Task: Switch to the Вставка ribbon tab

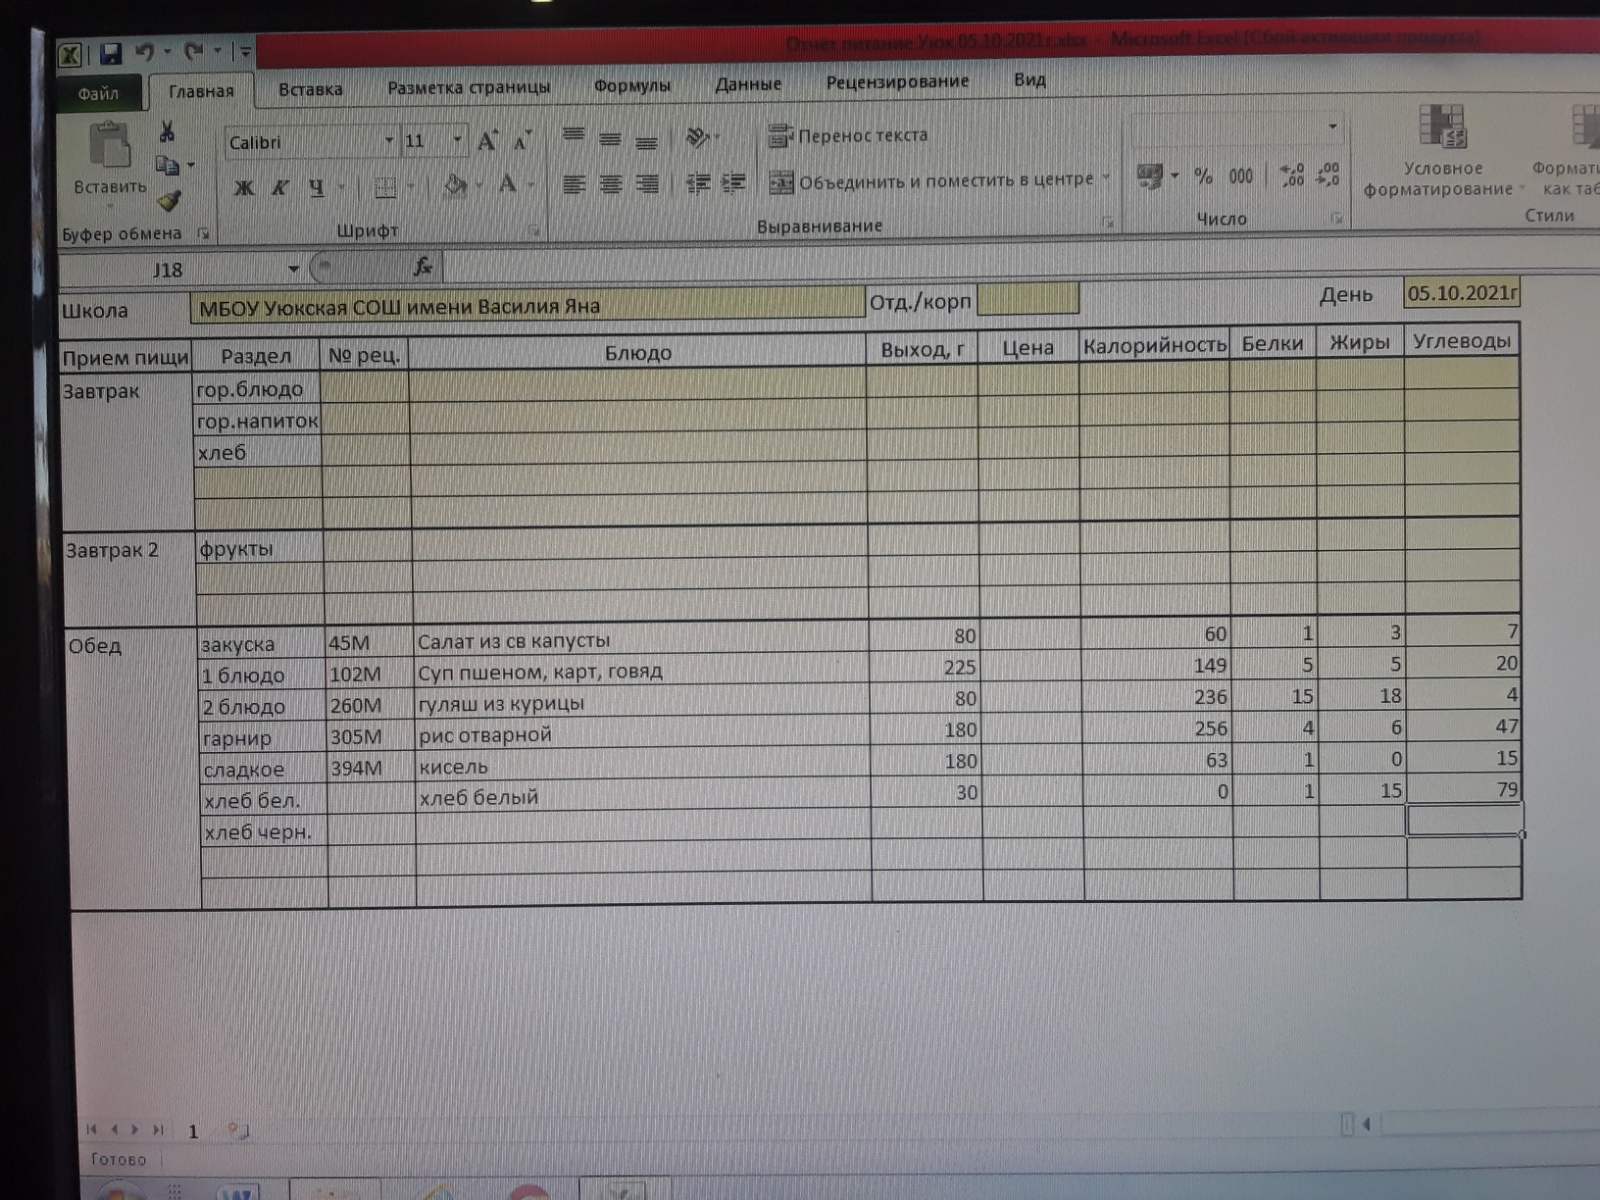Action: pos(310,90)
